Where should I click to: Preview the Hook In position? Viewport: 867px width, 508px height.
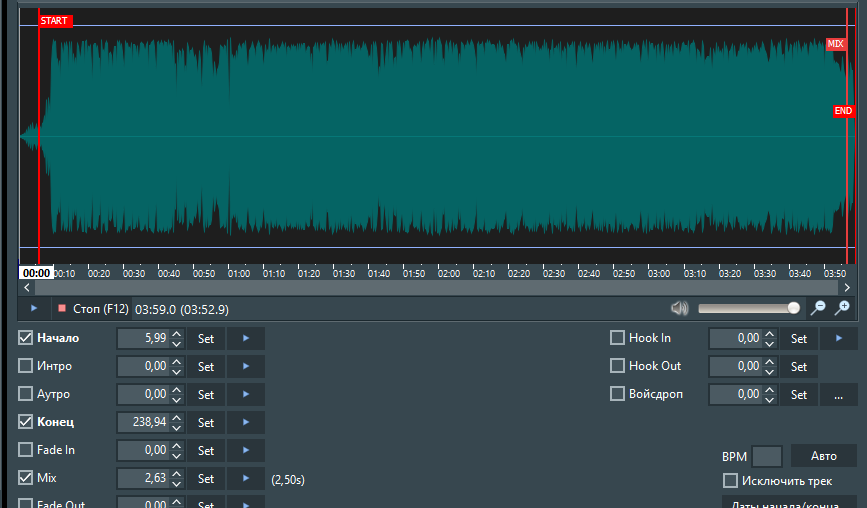[x=838, y=339]
